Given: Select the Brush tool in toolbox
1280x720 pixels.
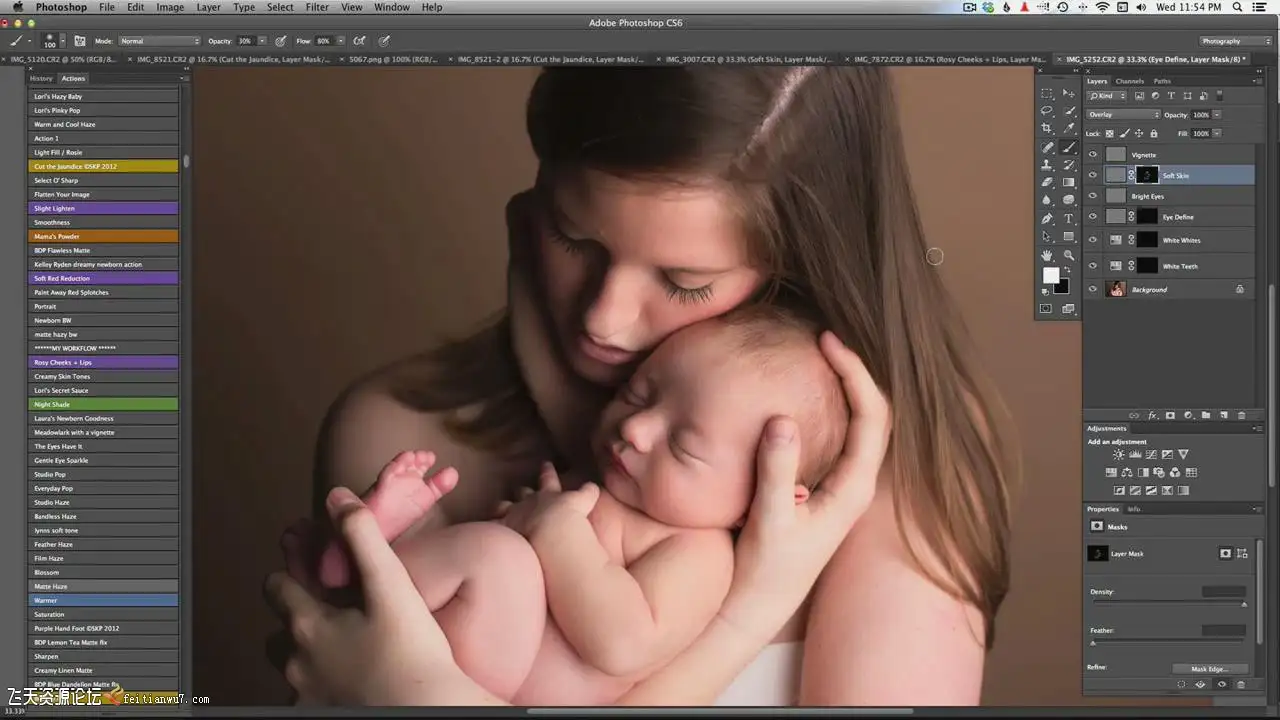Looking at the screenshot, I should 1069,147.
